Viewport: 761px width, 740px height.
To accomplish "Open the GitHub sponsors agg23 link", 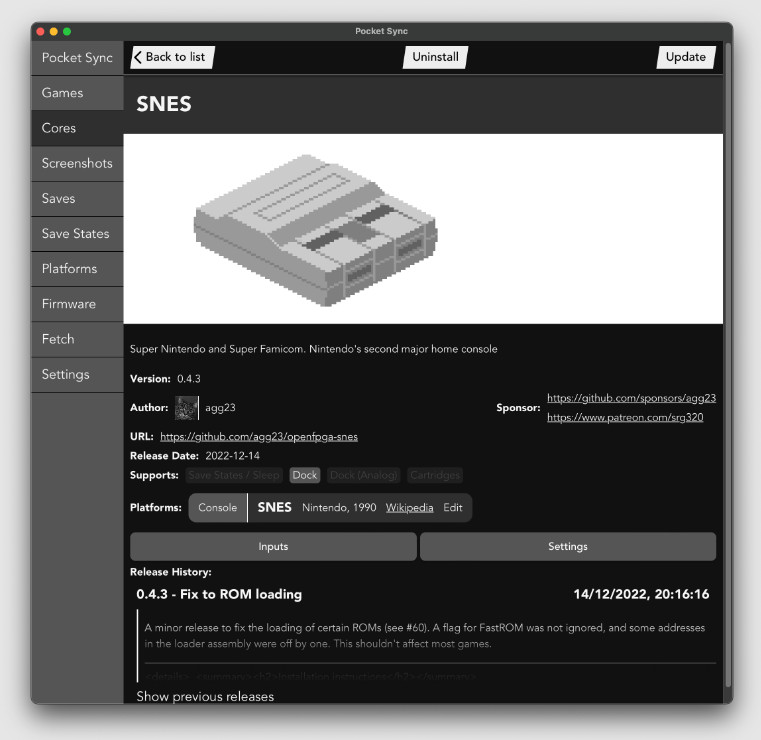I will (x=631, y=398).
